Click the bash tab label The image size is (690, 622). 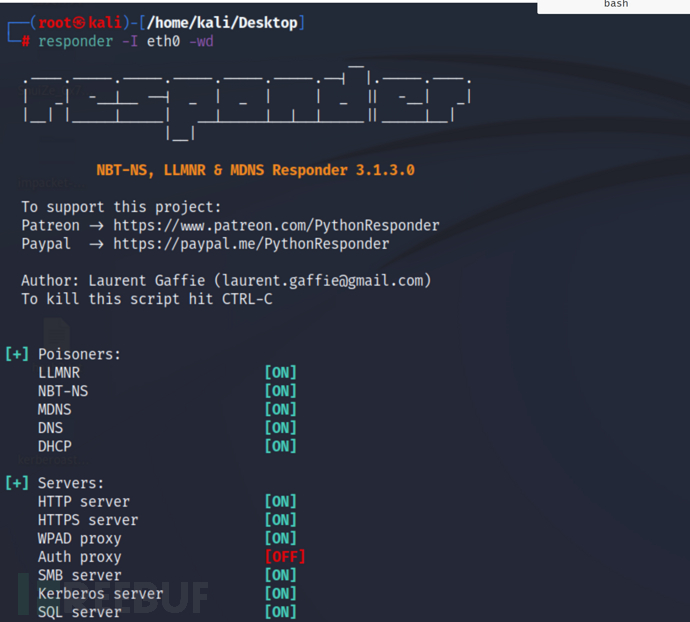click(x=615, y=5)
